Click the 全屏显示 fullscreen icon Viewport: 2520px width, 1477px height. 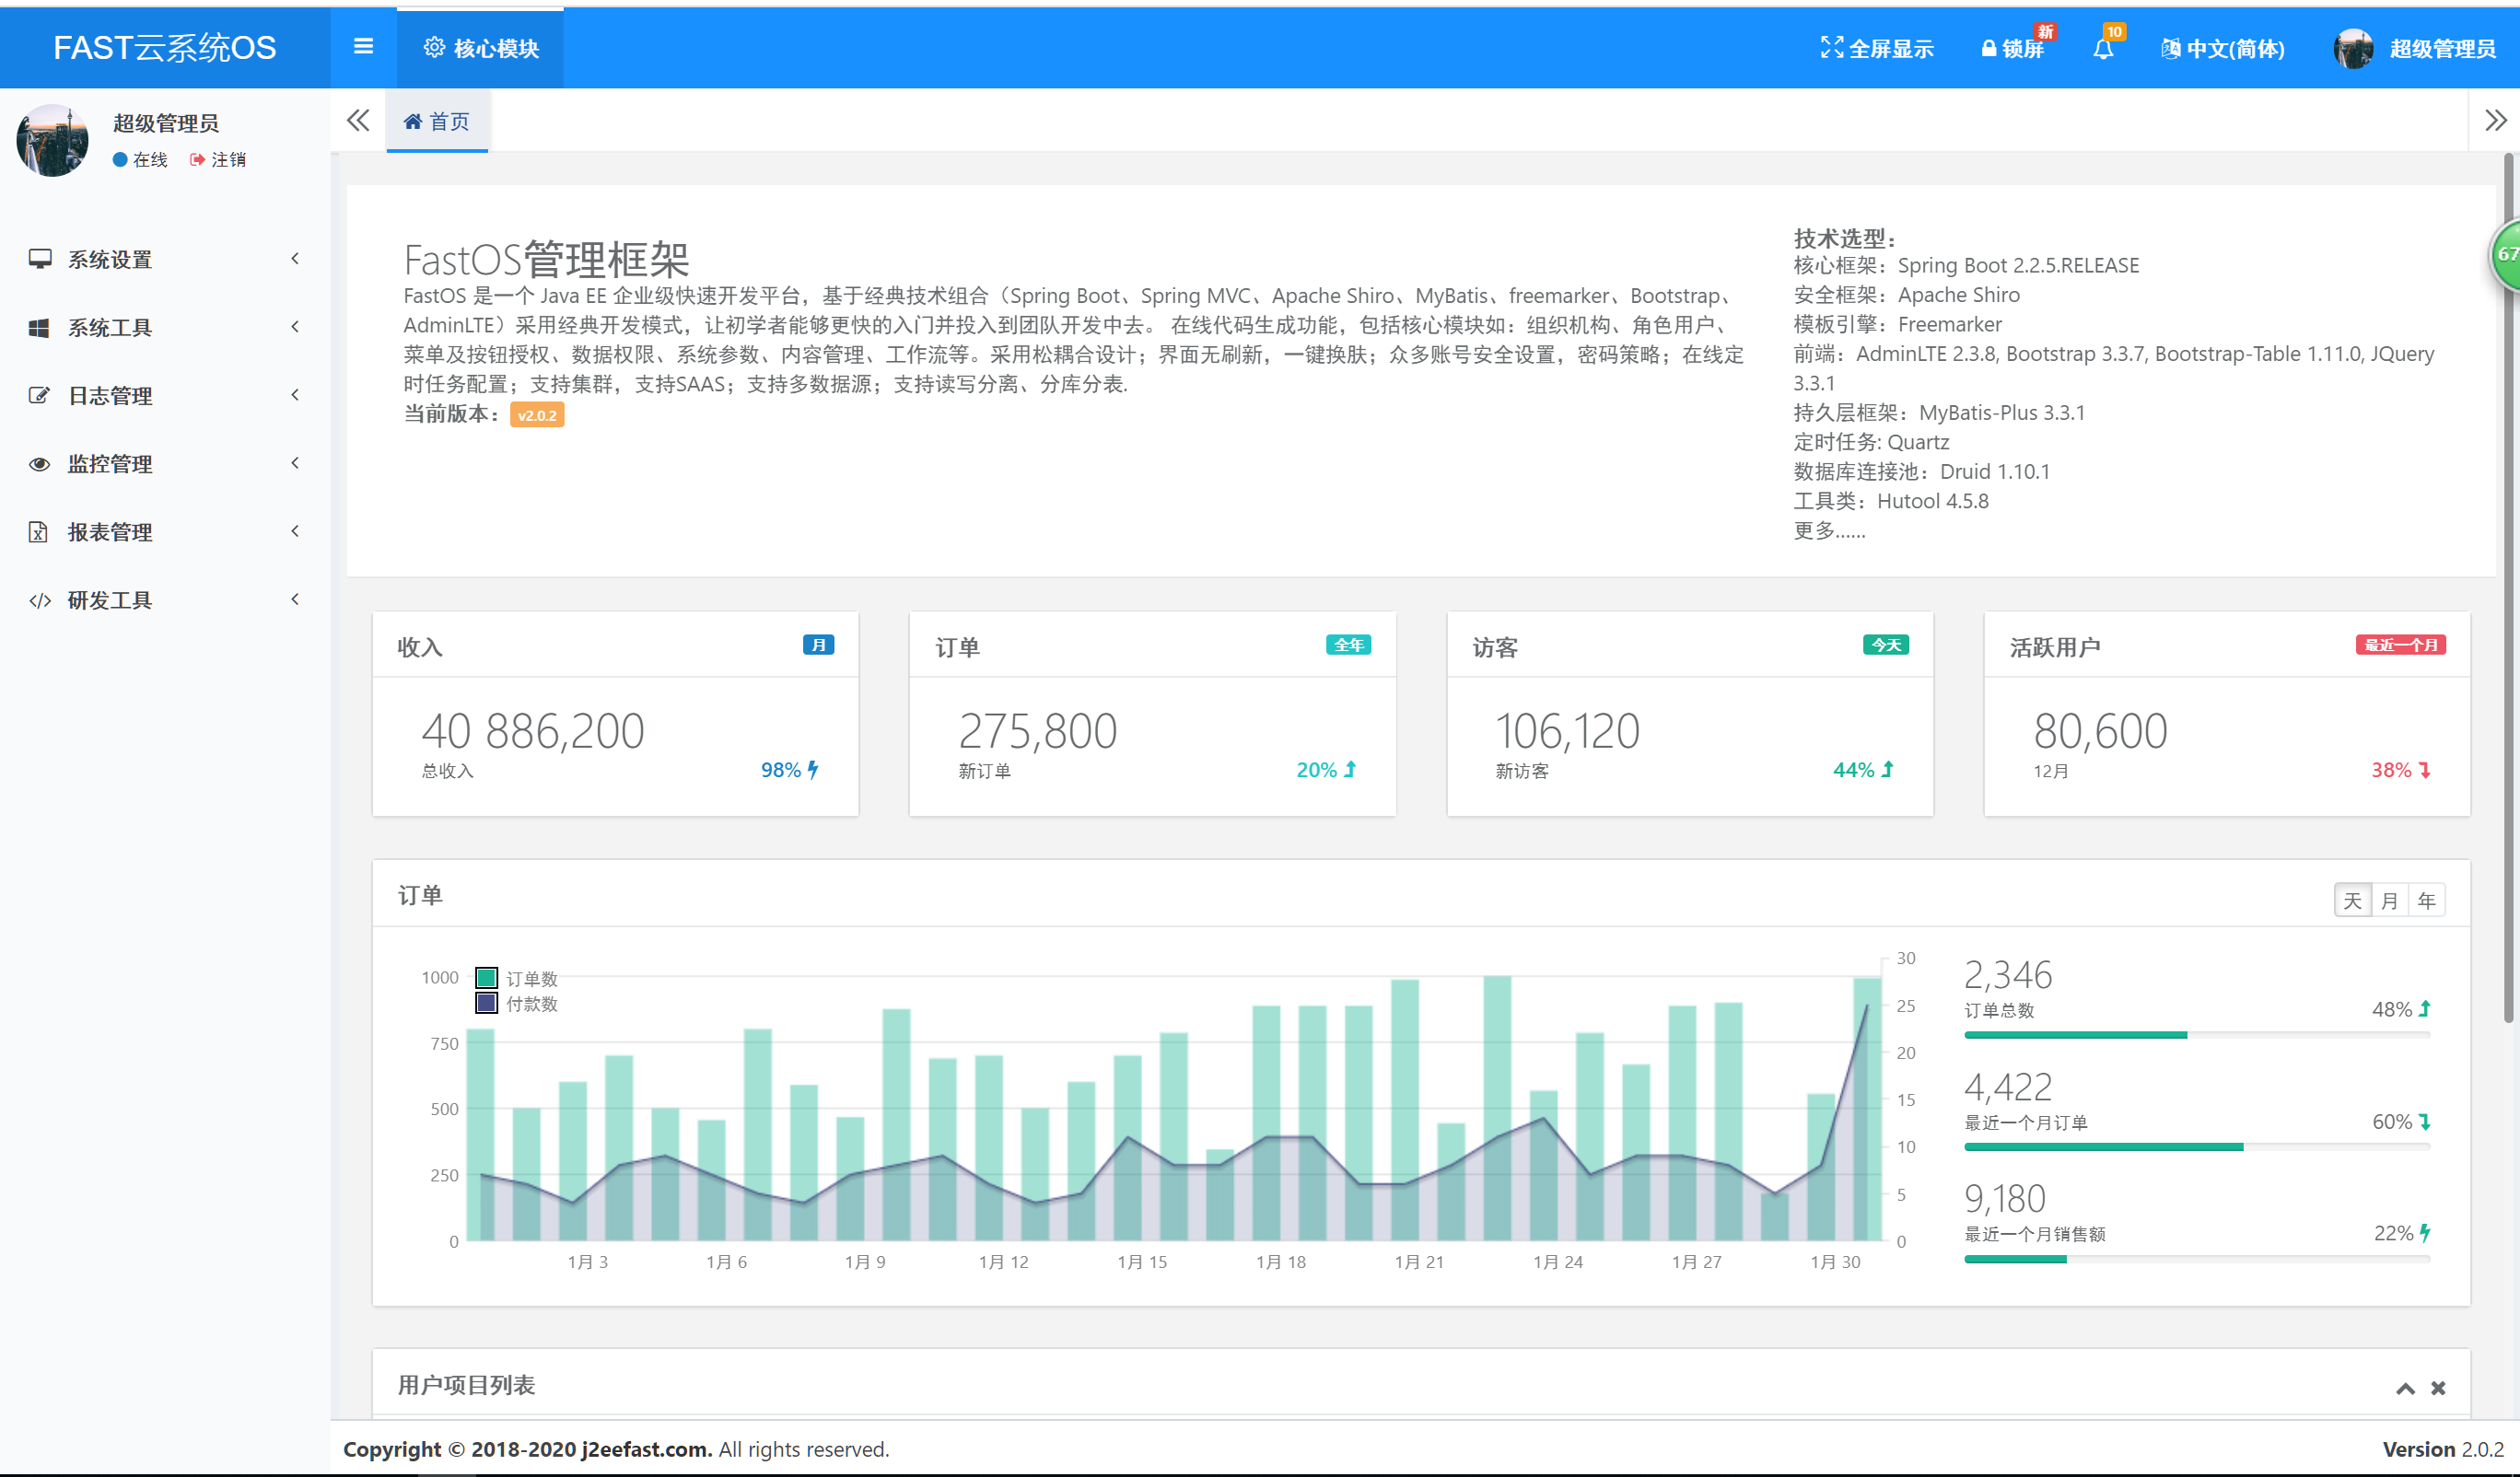tap(1831, 48)
